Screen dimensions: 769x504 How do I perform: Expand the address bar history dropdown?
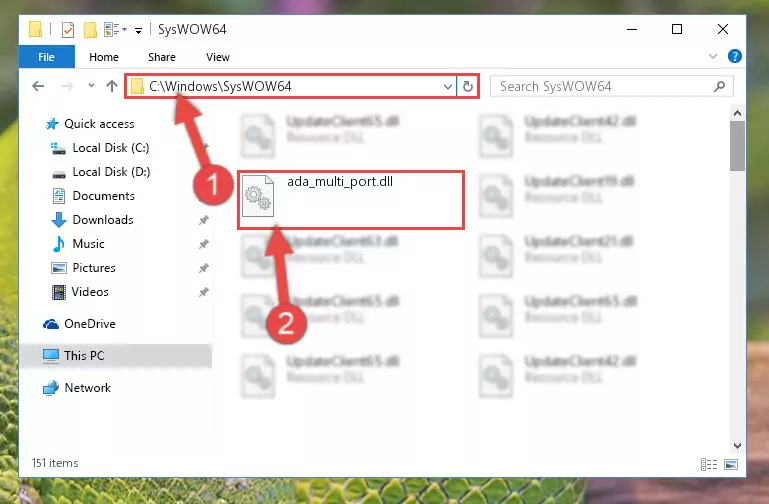447,87
